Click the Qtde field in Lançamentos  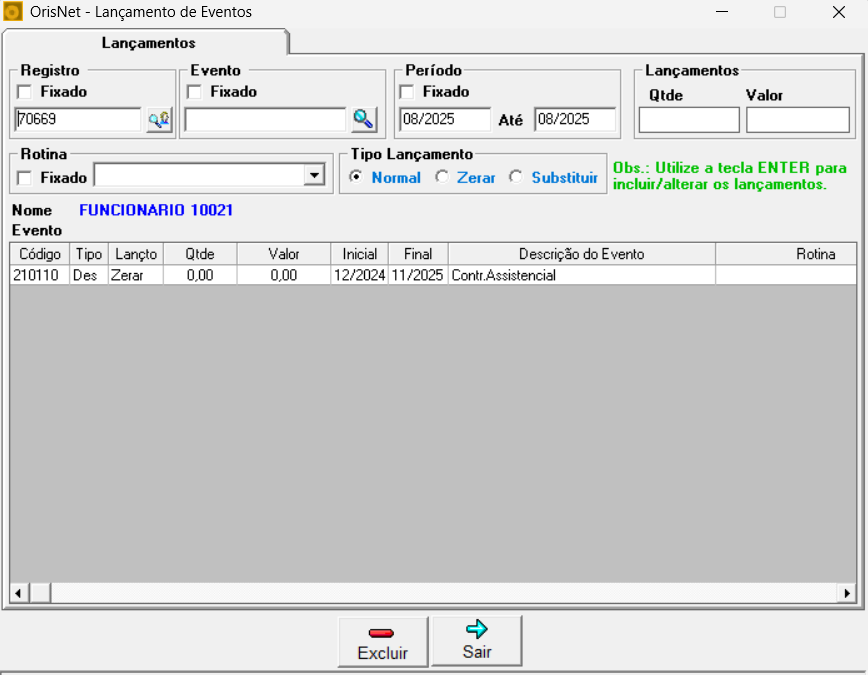[688, 120]
